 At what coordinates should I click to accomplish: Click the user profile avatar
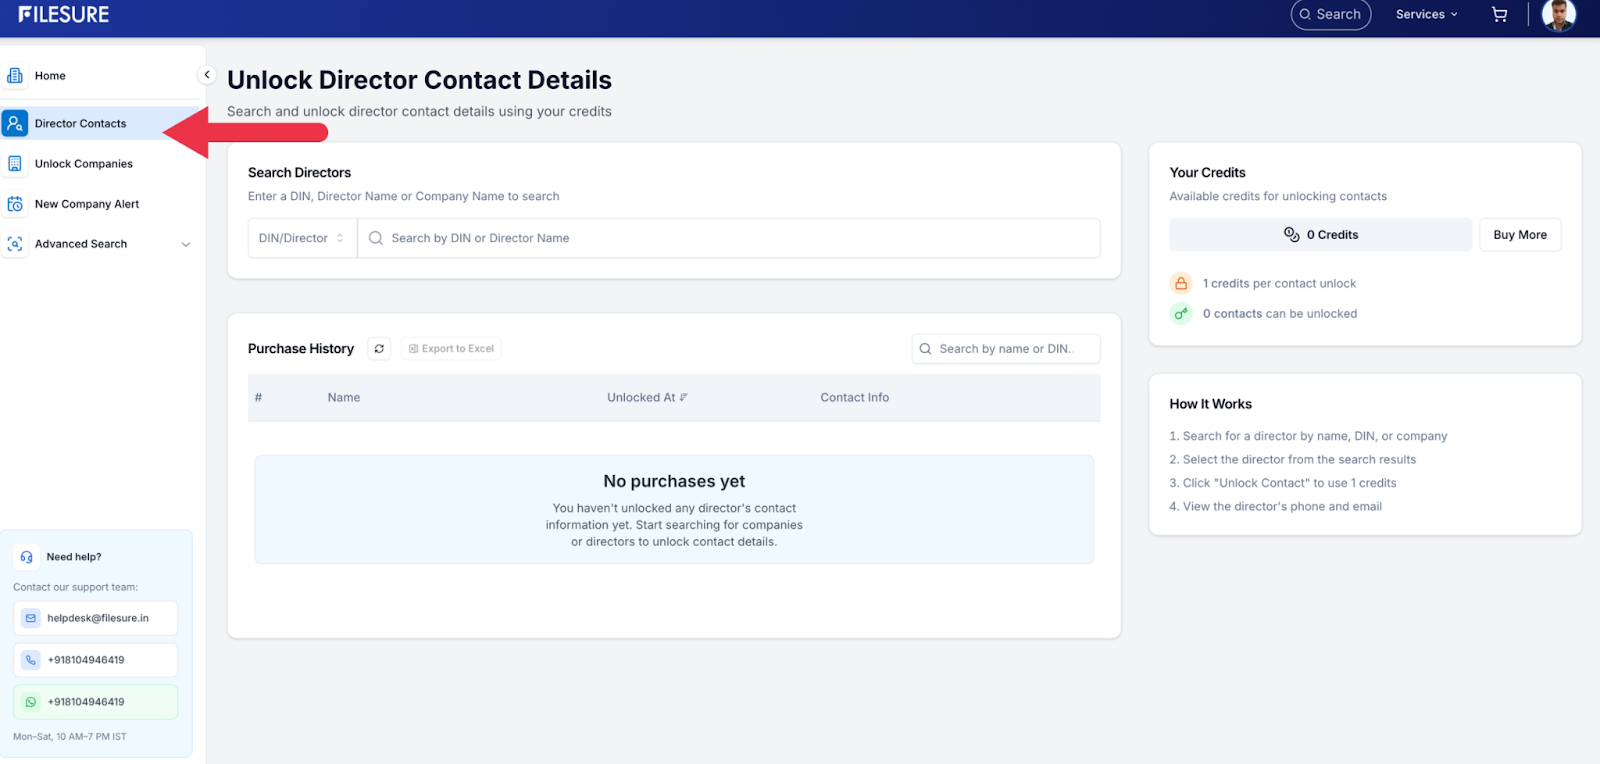(x=1558, y=15)
